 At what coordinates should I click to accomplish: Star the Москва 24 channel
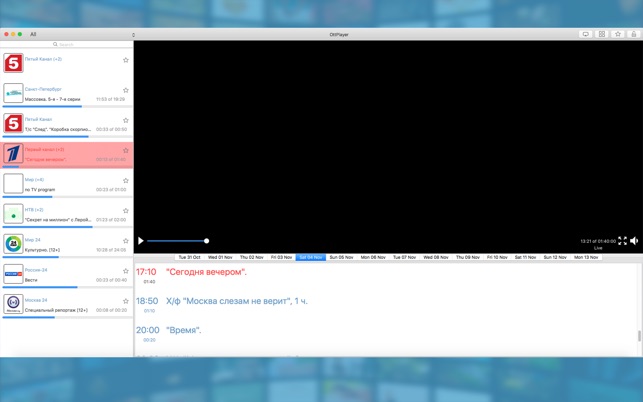[126, 301]
